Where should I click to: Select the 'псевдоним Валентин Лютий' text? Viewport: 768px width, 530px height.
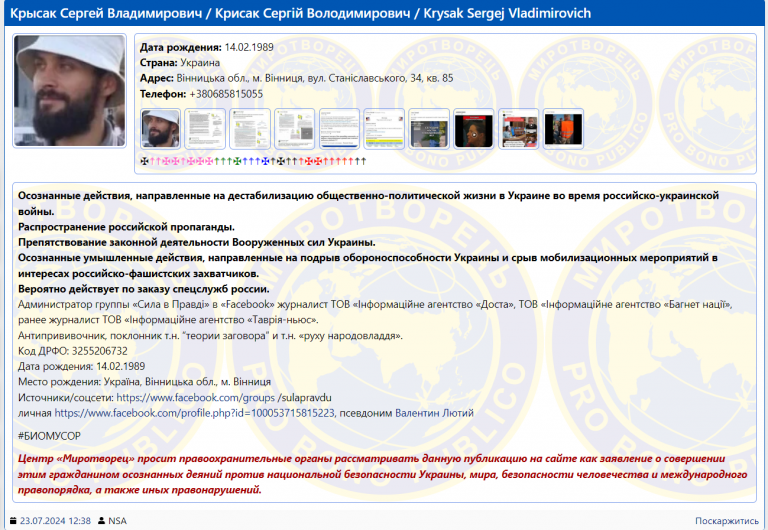407,413
